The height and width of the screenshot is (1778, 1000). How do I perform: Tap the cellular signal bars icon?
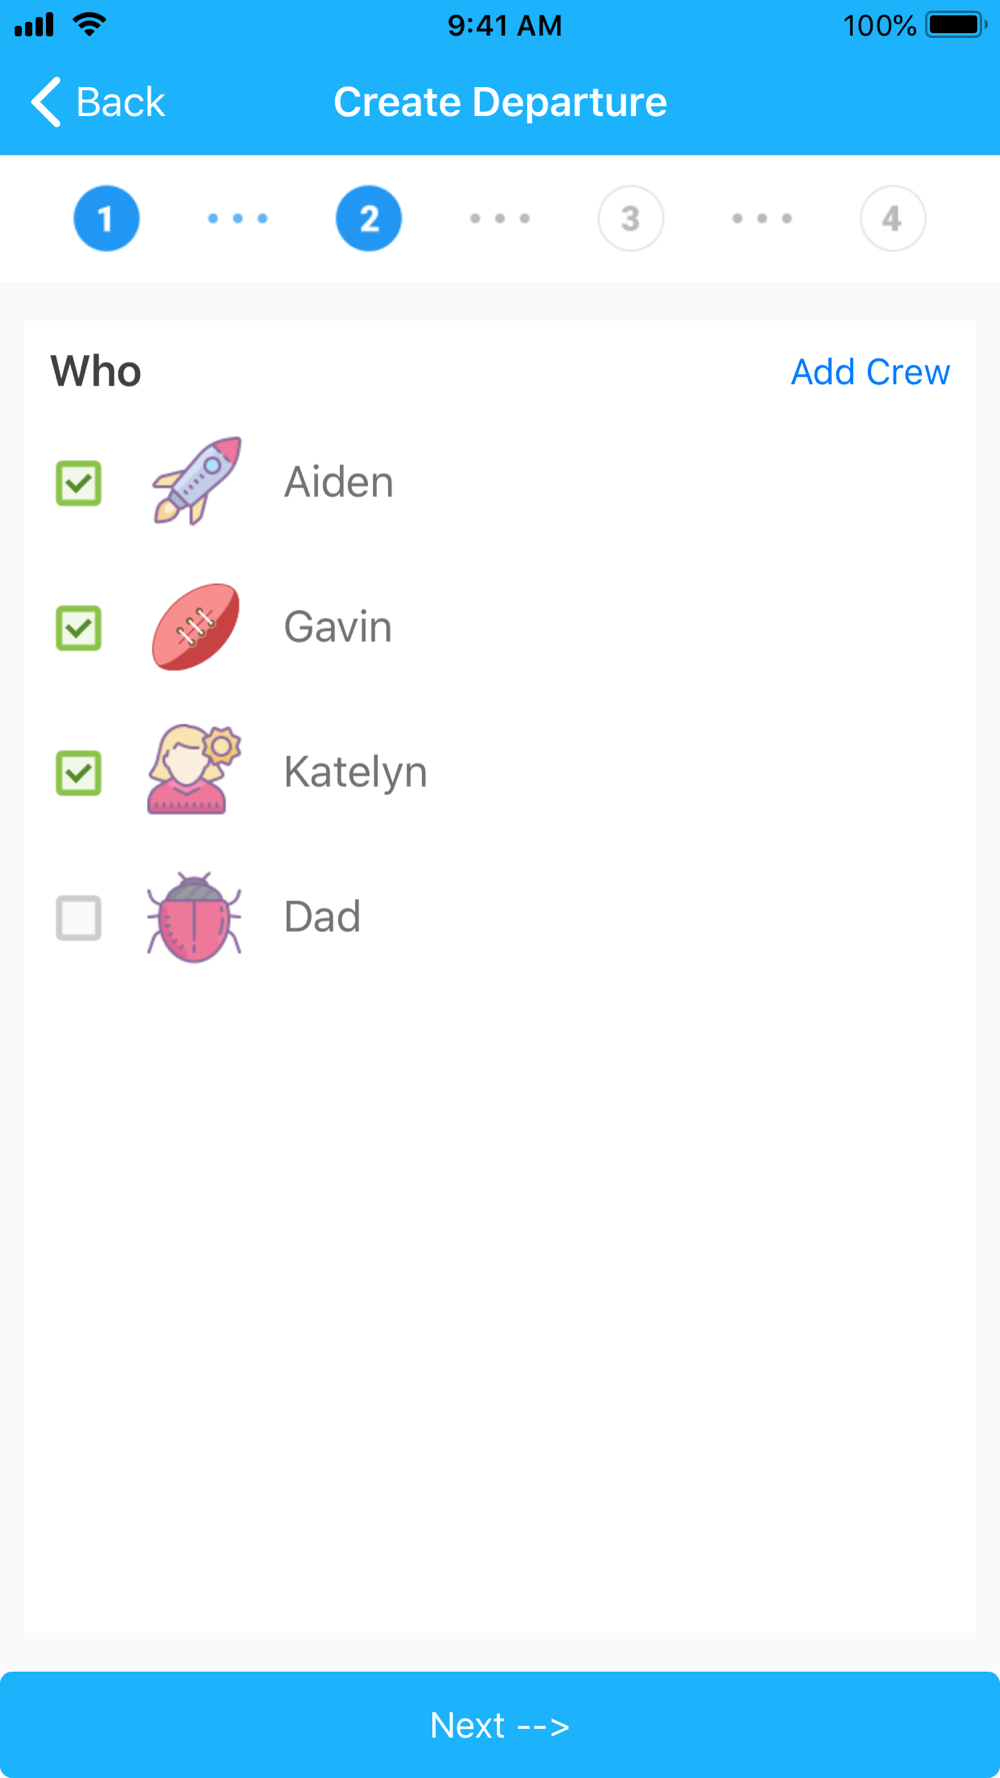point(34,25)
